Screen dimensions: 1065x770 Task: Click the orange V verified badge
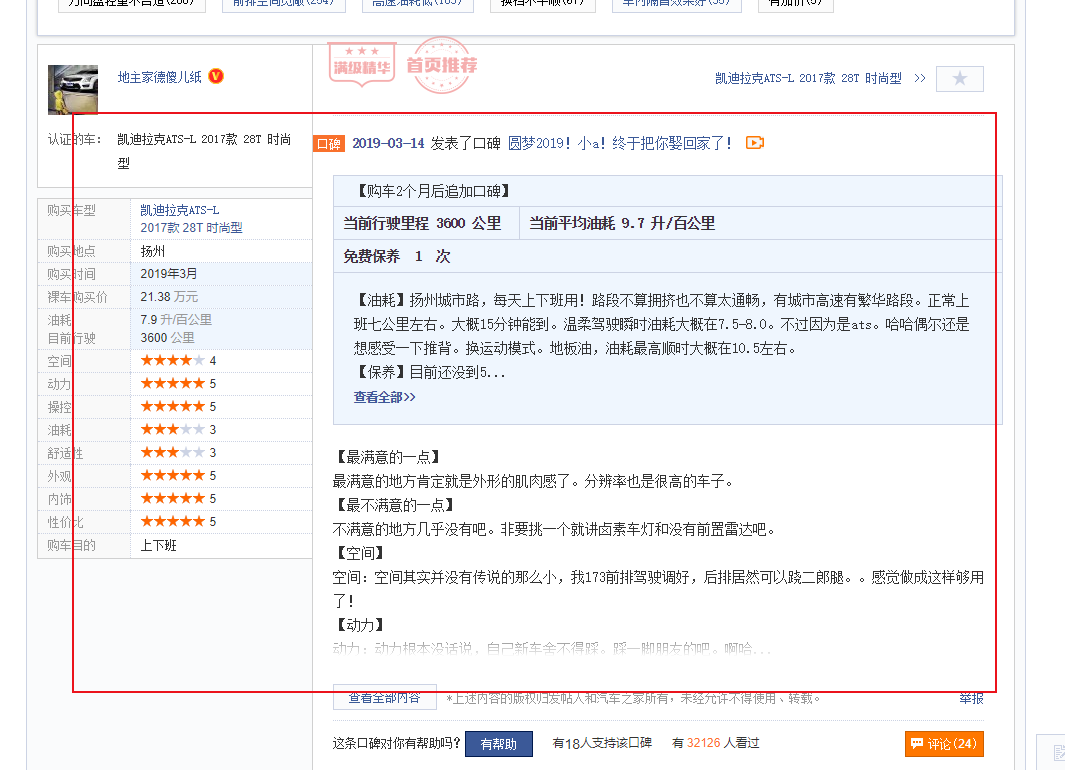click(216, 76)
